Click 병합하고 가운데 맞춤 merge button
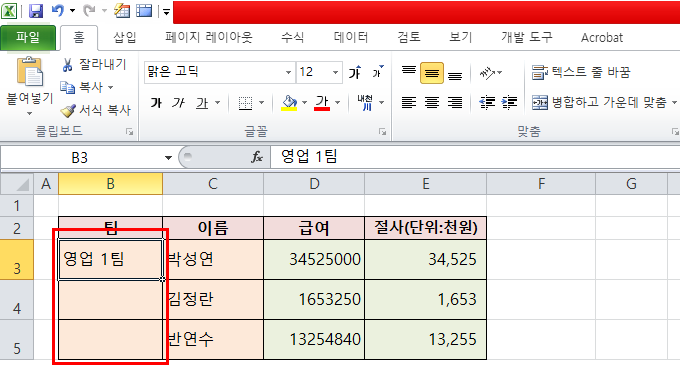Image resolution: width=680 pixels, height=365 pixels. click(604, 103)
